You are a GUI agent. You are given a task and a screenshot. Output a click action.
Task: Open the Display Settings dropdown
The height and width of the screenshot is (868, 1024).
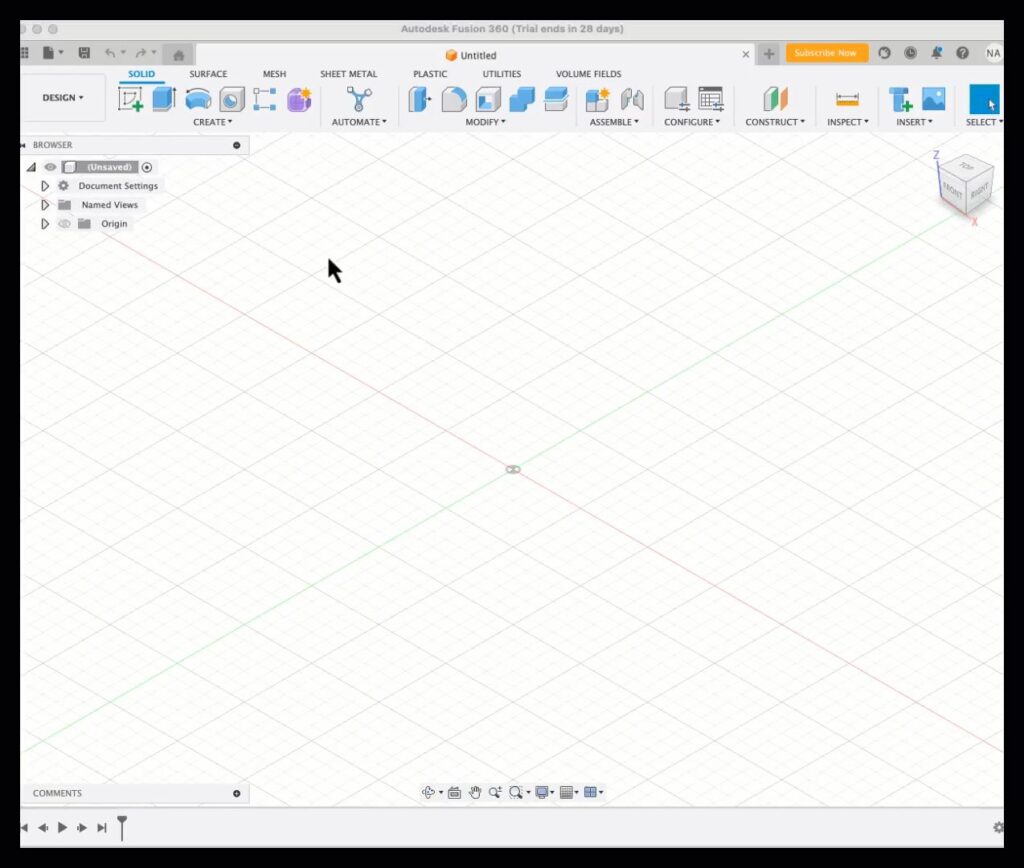[x=544, y=792]
